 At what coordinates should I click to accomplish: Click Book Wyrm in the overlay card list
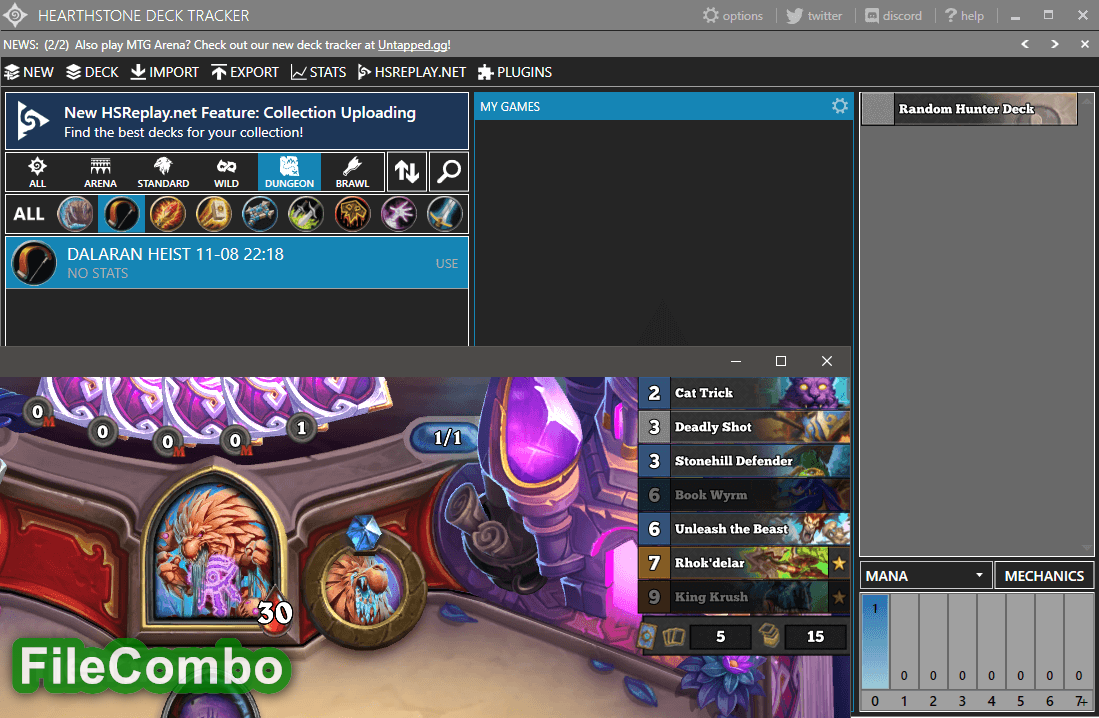pyautogui.click(x=744, y=495)
